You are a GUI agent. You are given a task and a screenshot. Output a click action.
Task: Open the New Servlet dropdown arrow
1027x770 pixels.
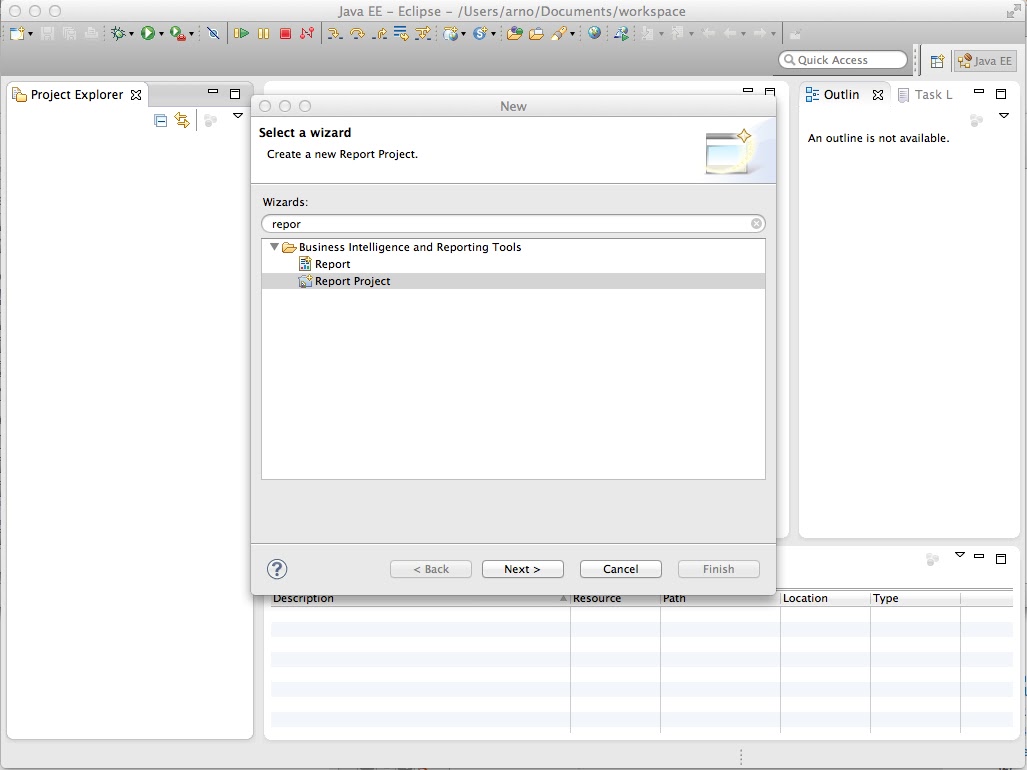pyautogui.click(x=493, y=34)
